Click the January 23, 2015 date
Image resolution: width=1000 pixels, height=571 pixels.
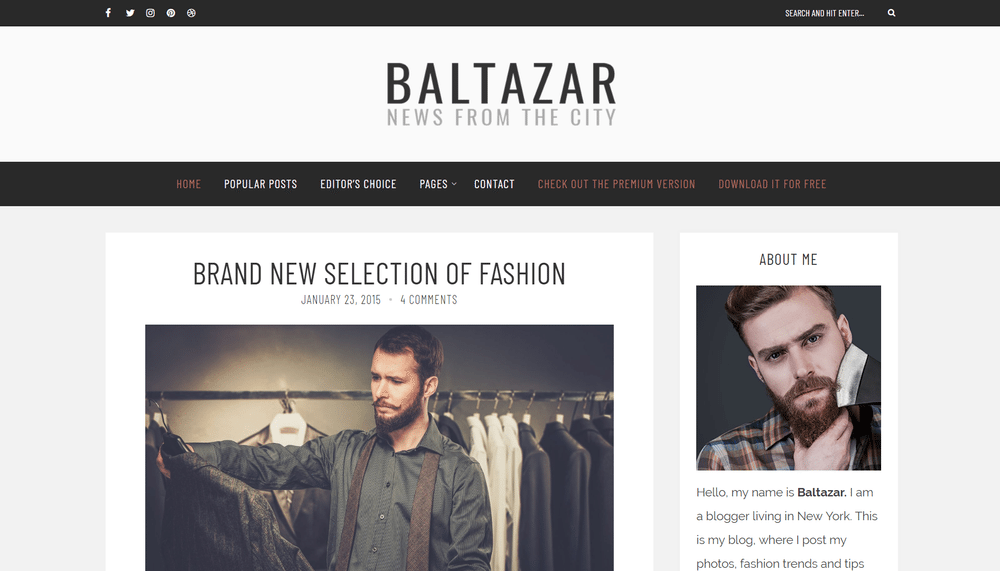click(341, 299)
